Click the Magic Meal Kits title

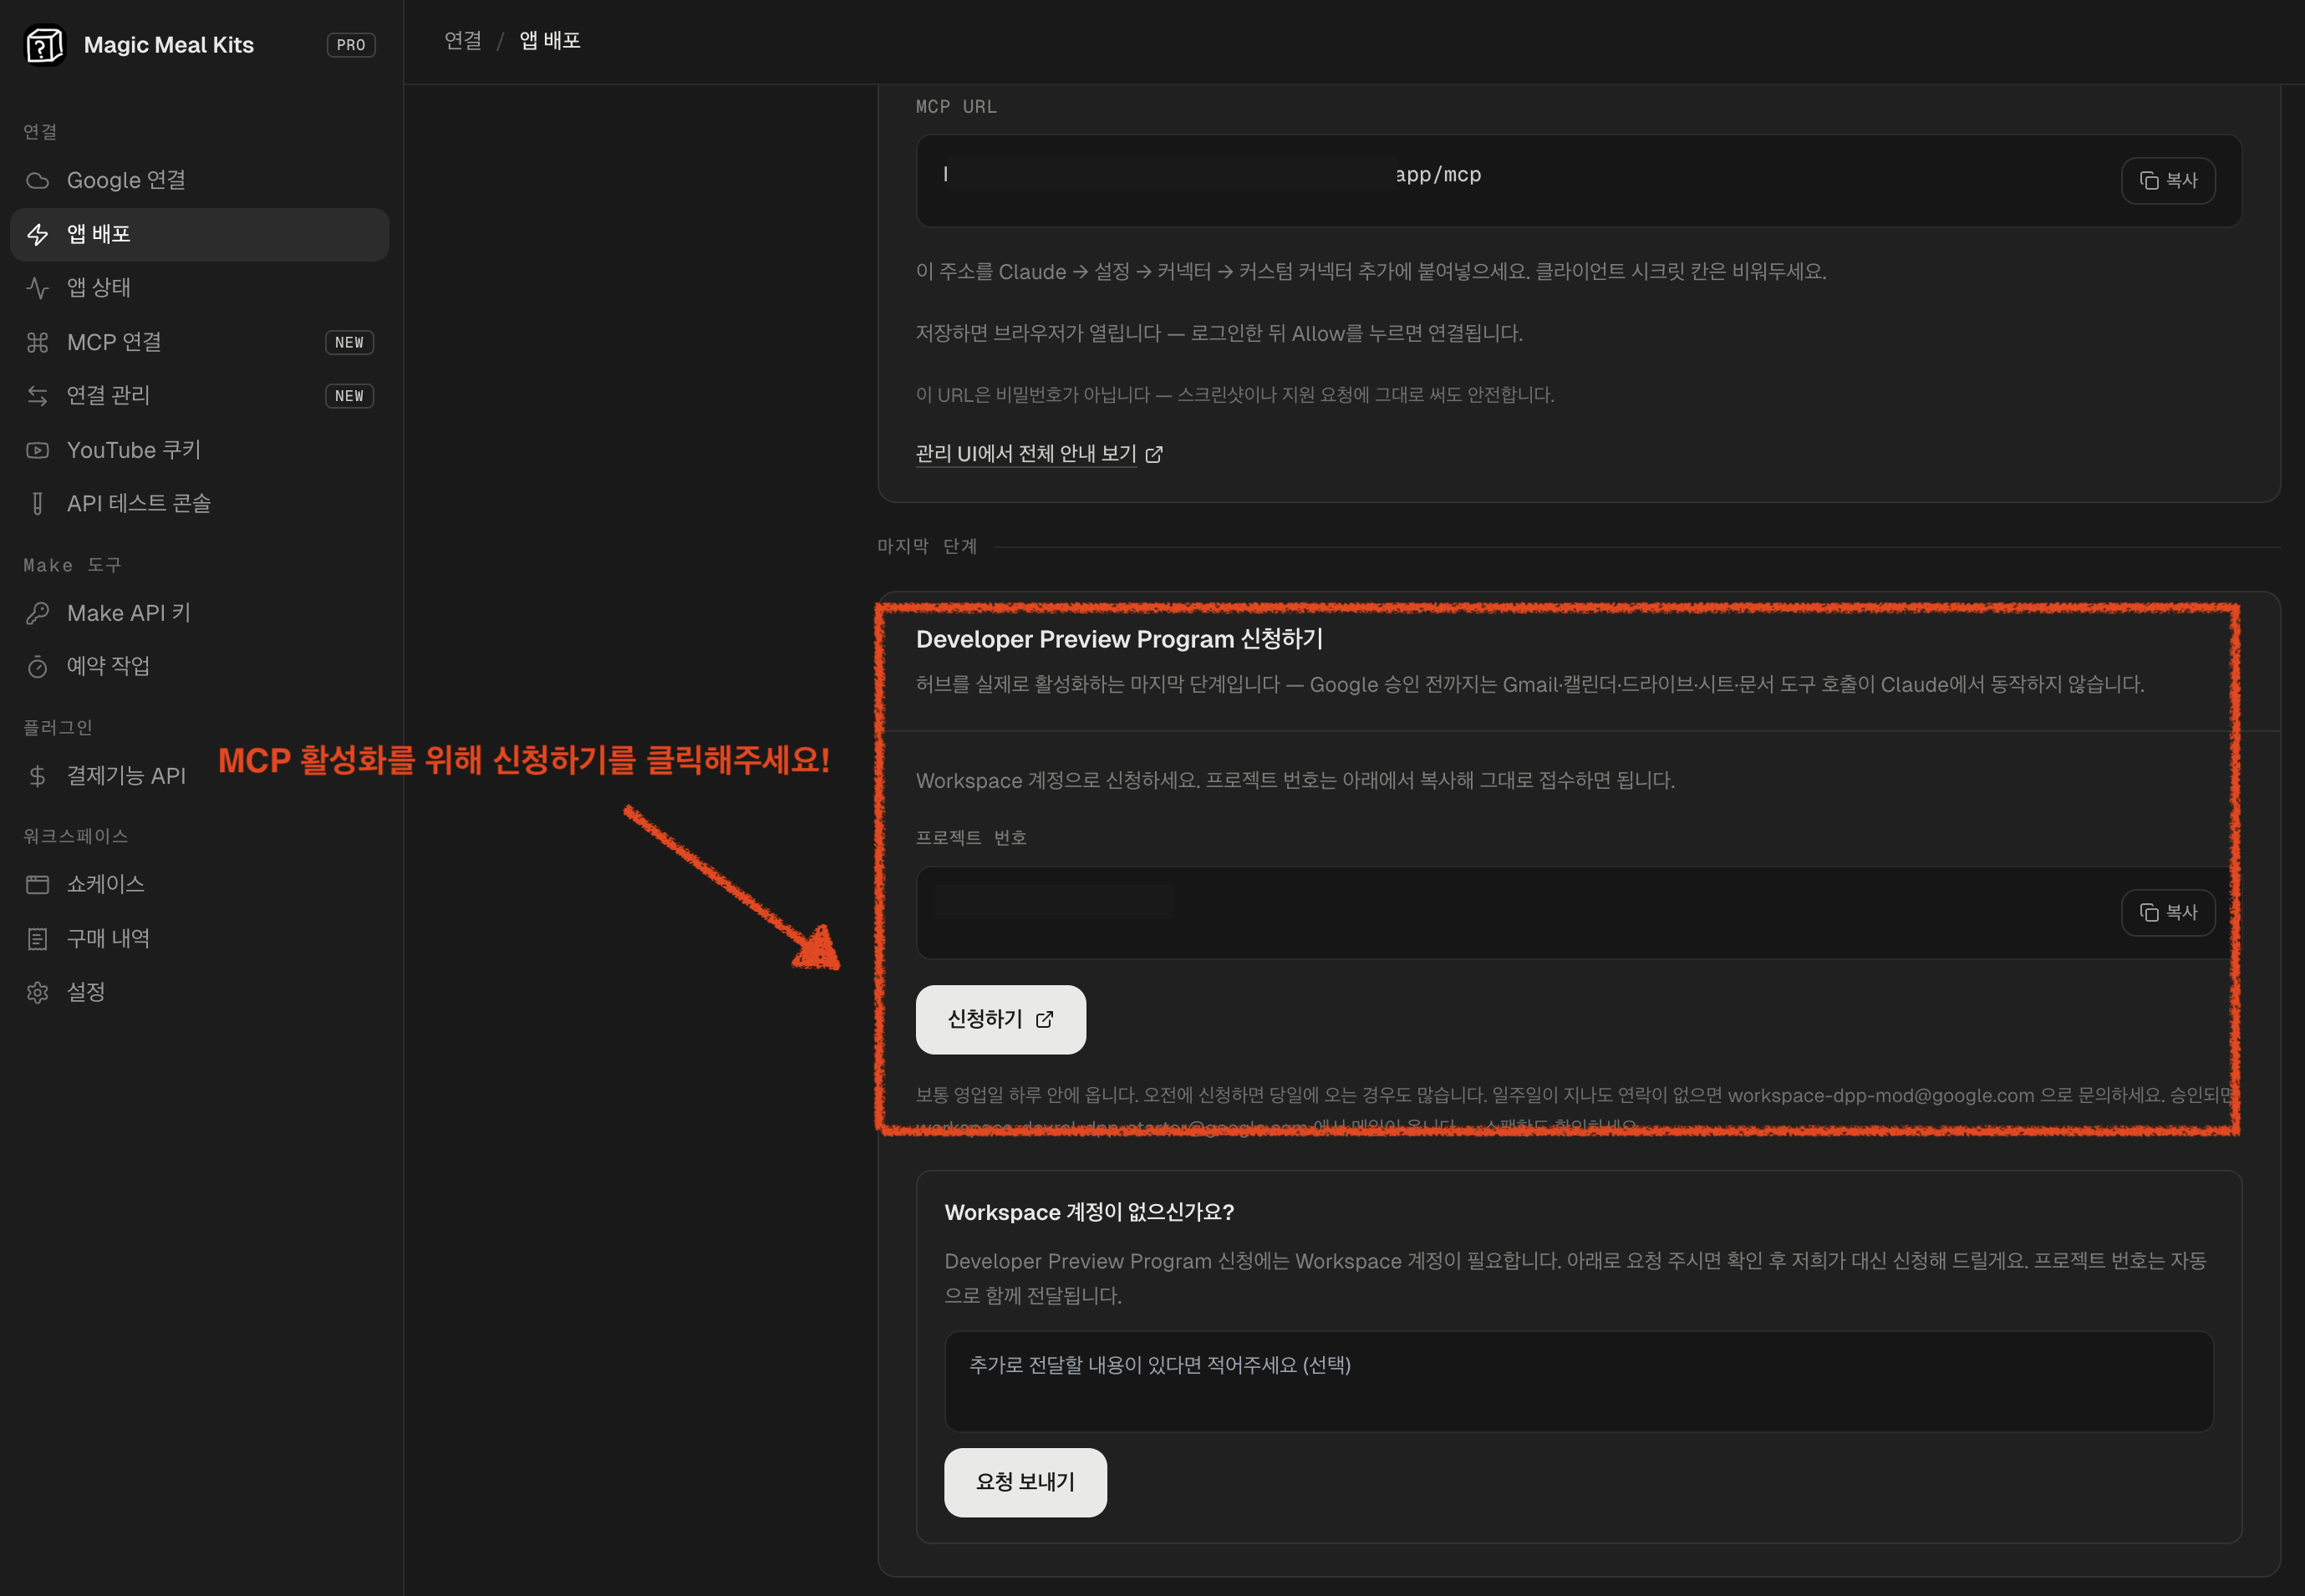pos(169,45)
